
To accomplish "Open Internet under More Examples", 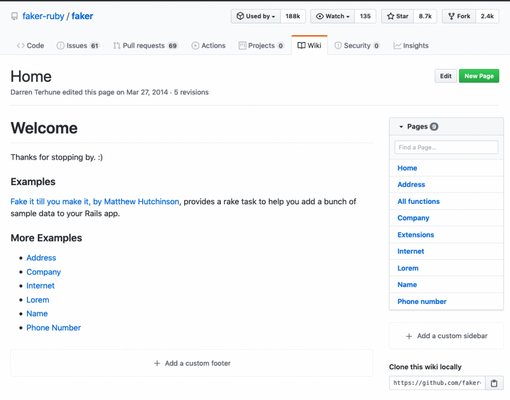I will (40, 286).
